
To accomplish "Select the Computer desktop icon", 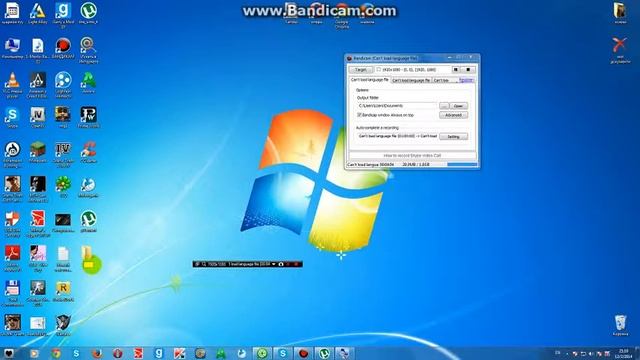I will [x=12, y=48].
